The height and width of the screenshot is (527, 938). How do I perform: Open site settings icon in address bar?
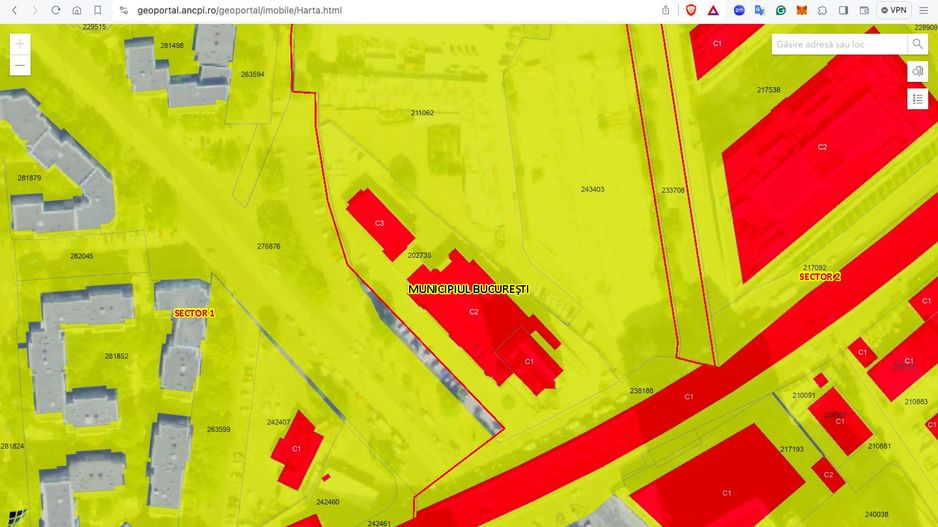tap(124, 10)
